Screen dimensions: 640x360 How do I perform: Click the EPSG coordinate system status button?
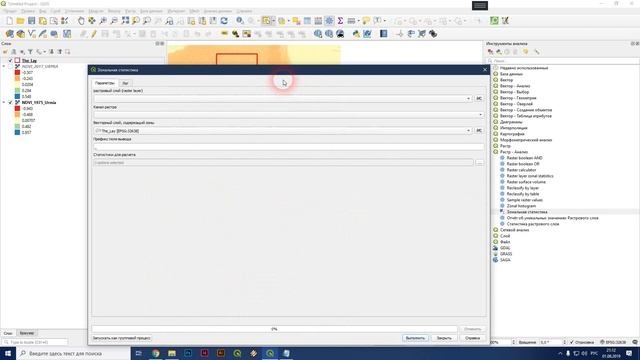tap(613, 342)
